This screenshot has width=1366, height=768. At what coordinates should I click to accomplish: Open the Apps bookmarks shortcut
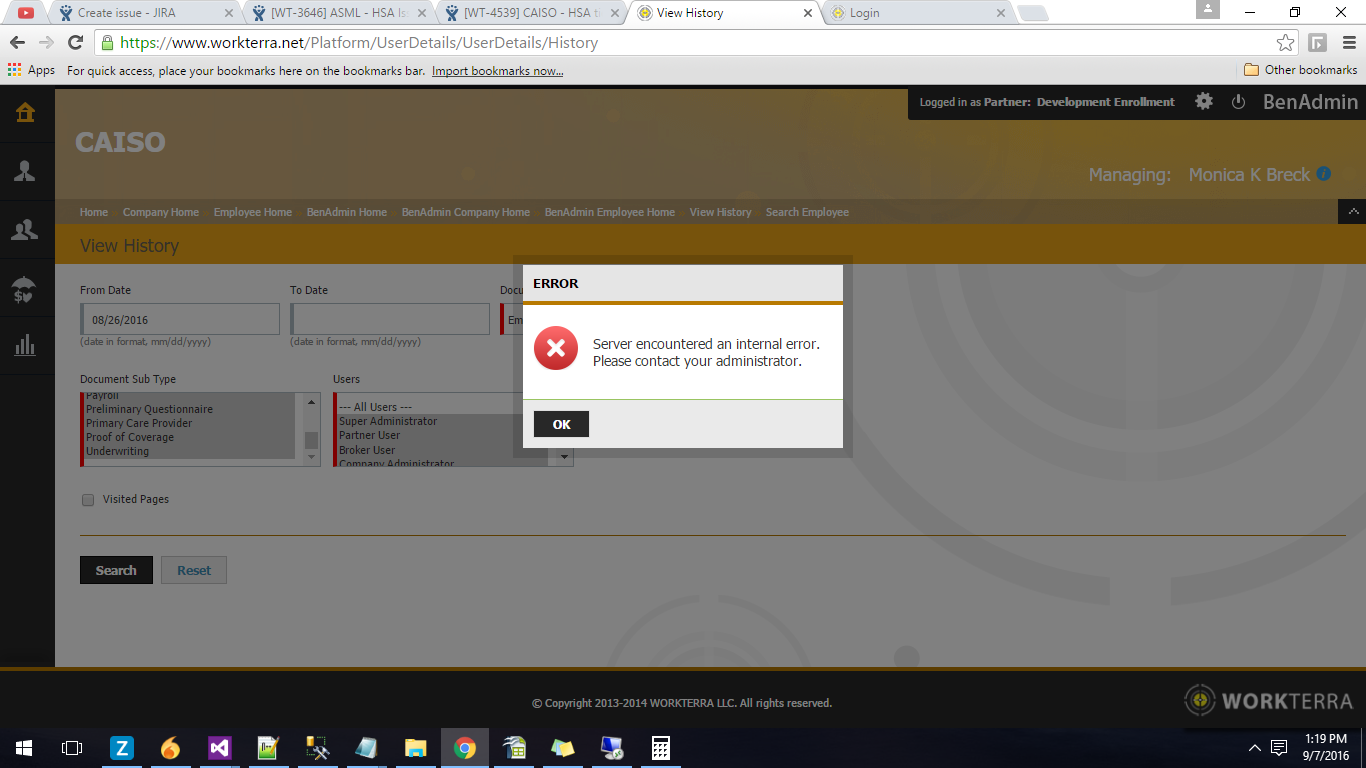tap(31, 70)
